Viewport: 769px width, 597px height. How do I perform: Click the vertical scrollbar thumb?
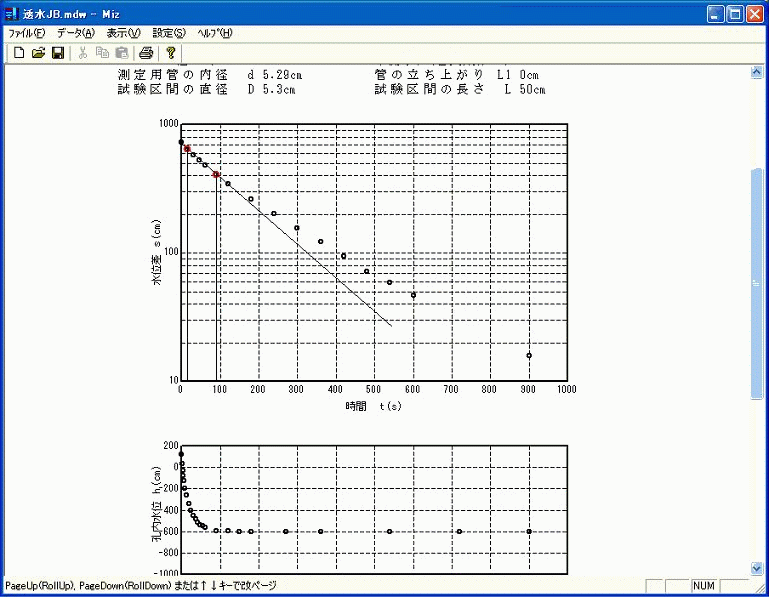pyautogui.click(x=756, y=283)
